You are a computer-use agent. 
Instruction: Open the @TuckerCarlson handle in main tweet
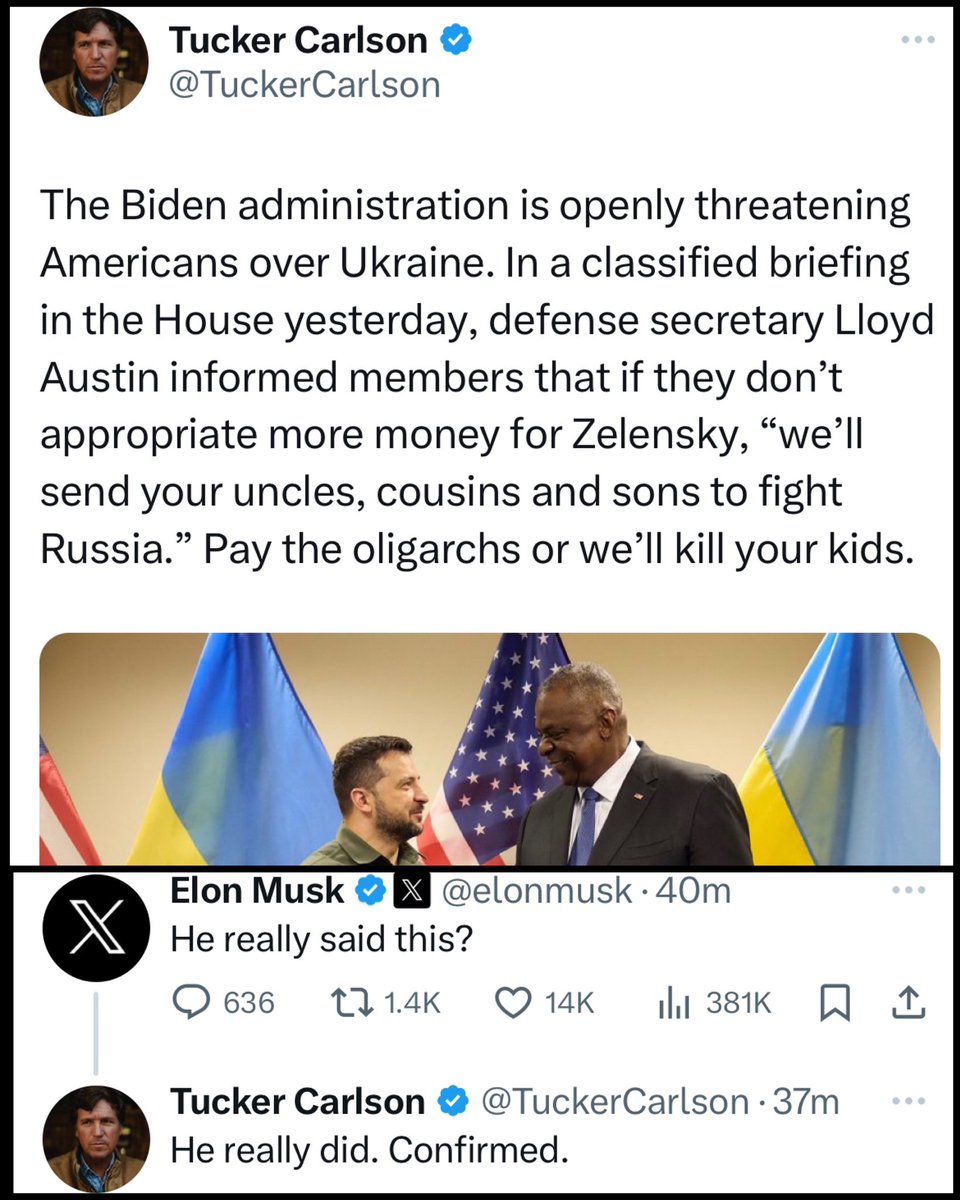point(304,84)
